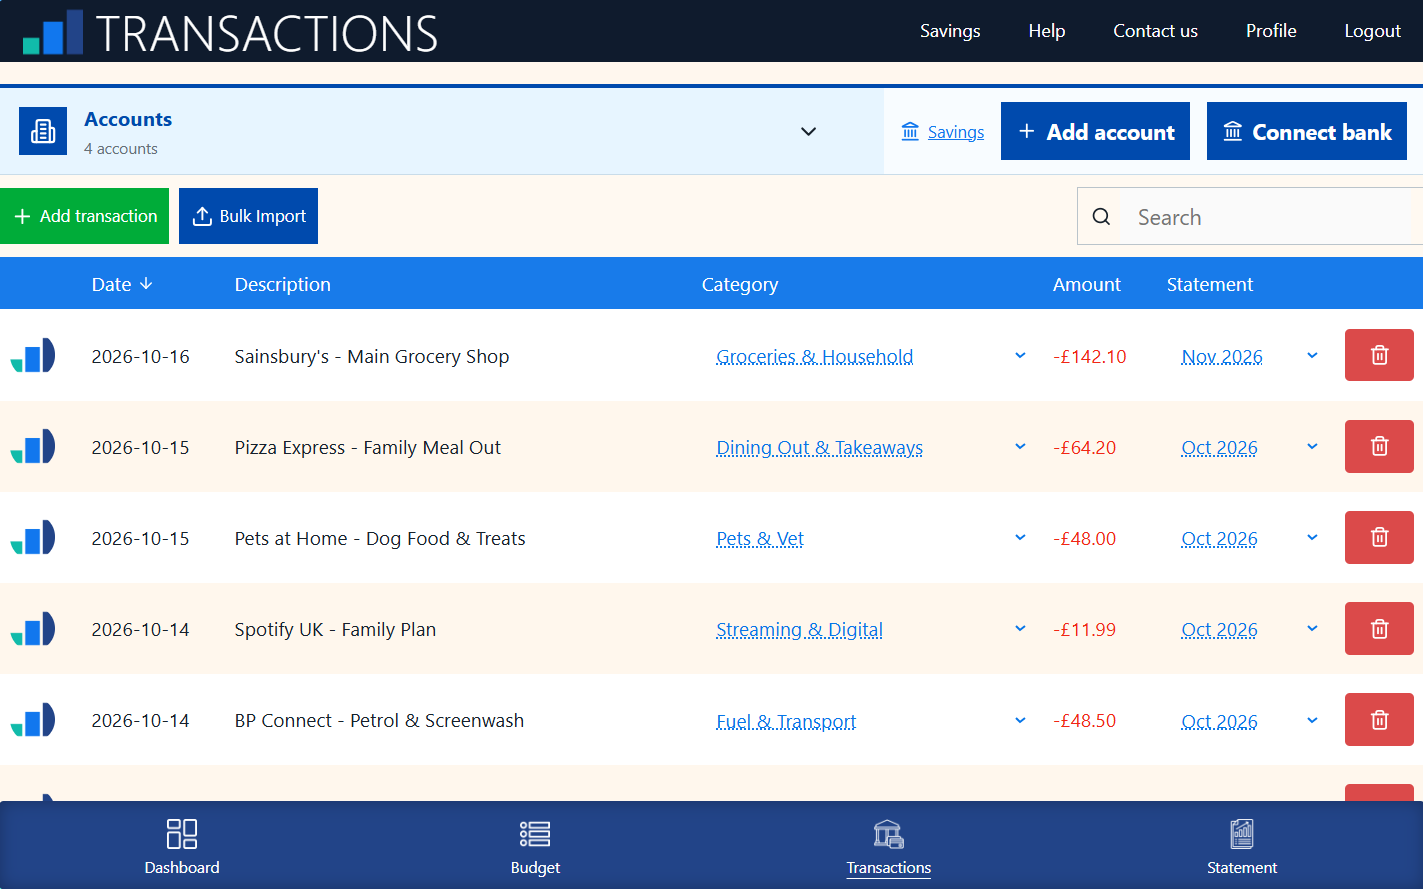Click the green Add transaction button
1423x889 pixels.
(85, 216)
